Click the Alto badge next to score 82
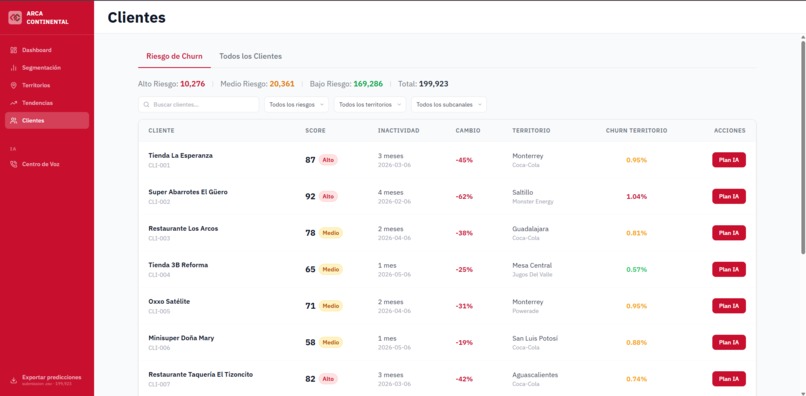Image resolution: width=806 pixels, height=396 pixels. tap(328, 379)
